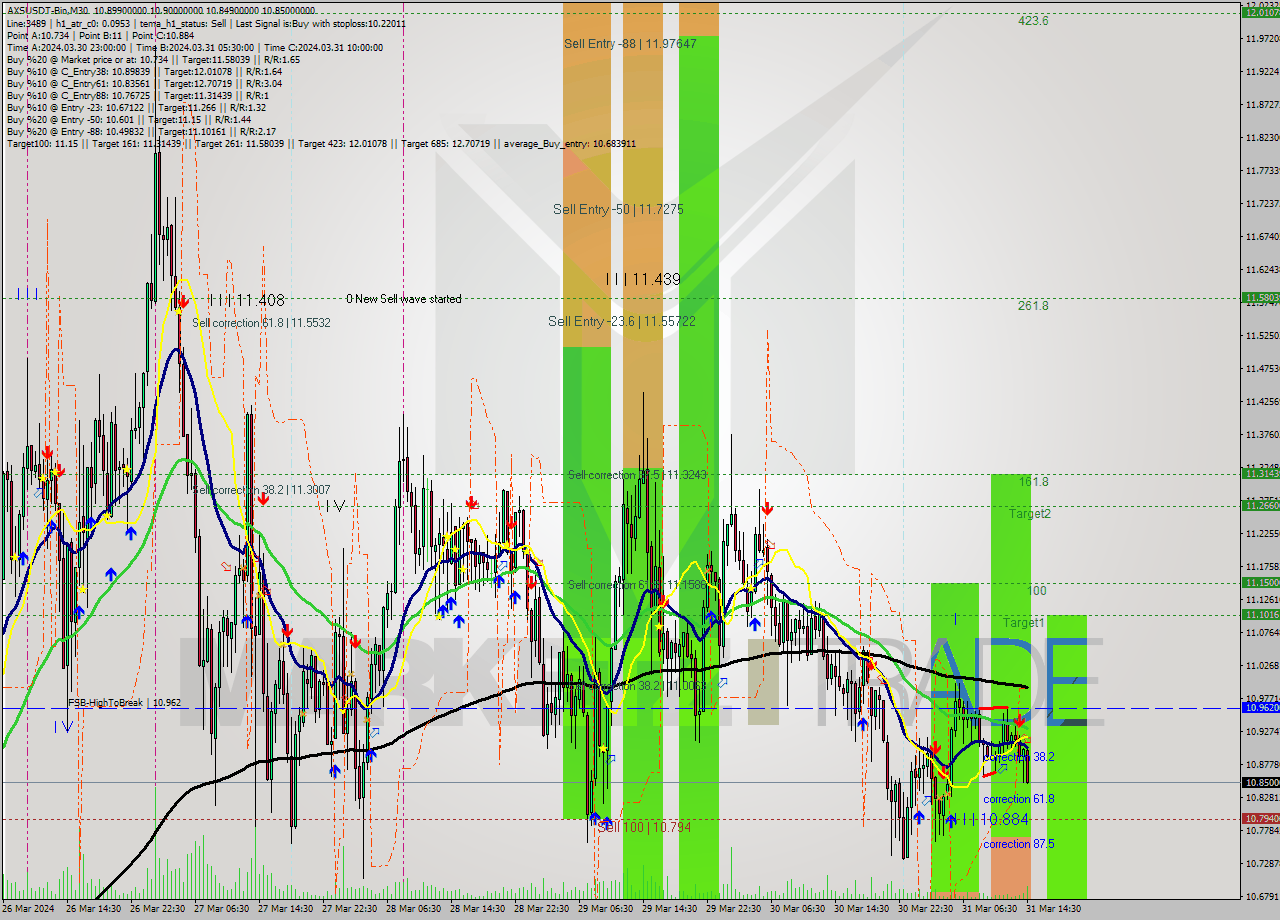Click the '27 Mar 06:30' time axis label

point(220,909)
